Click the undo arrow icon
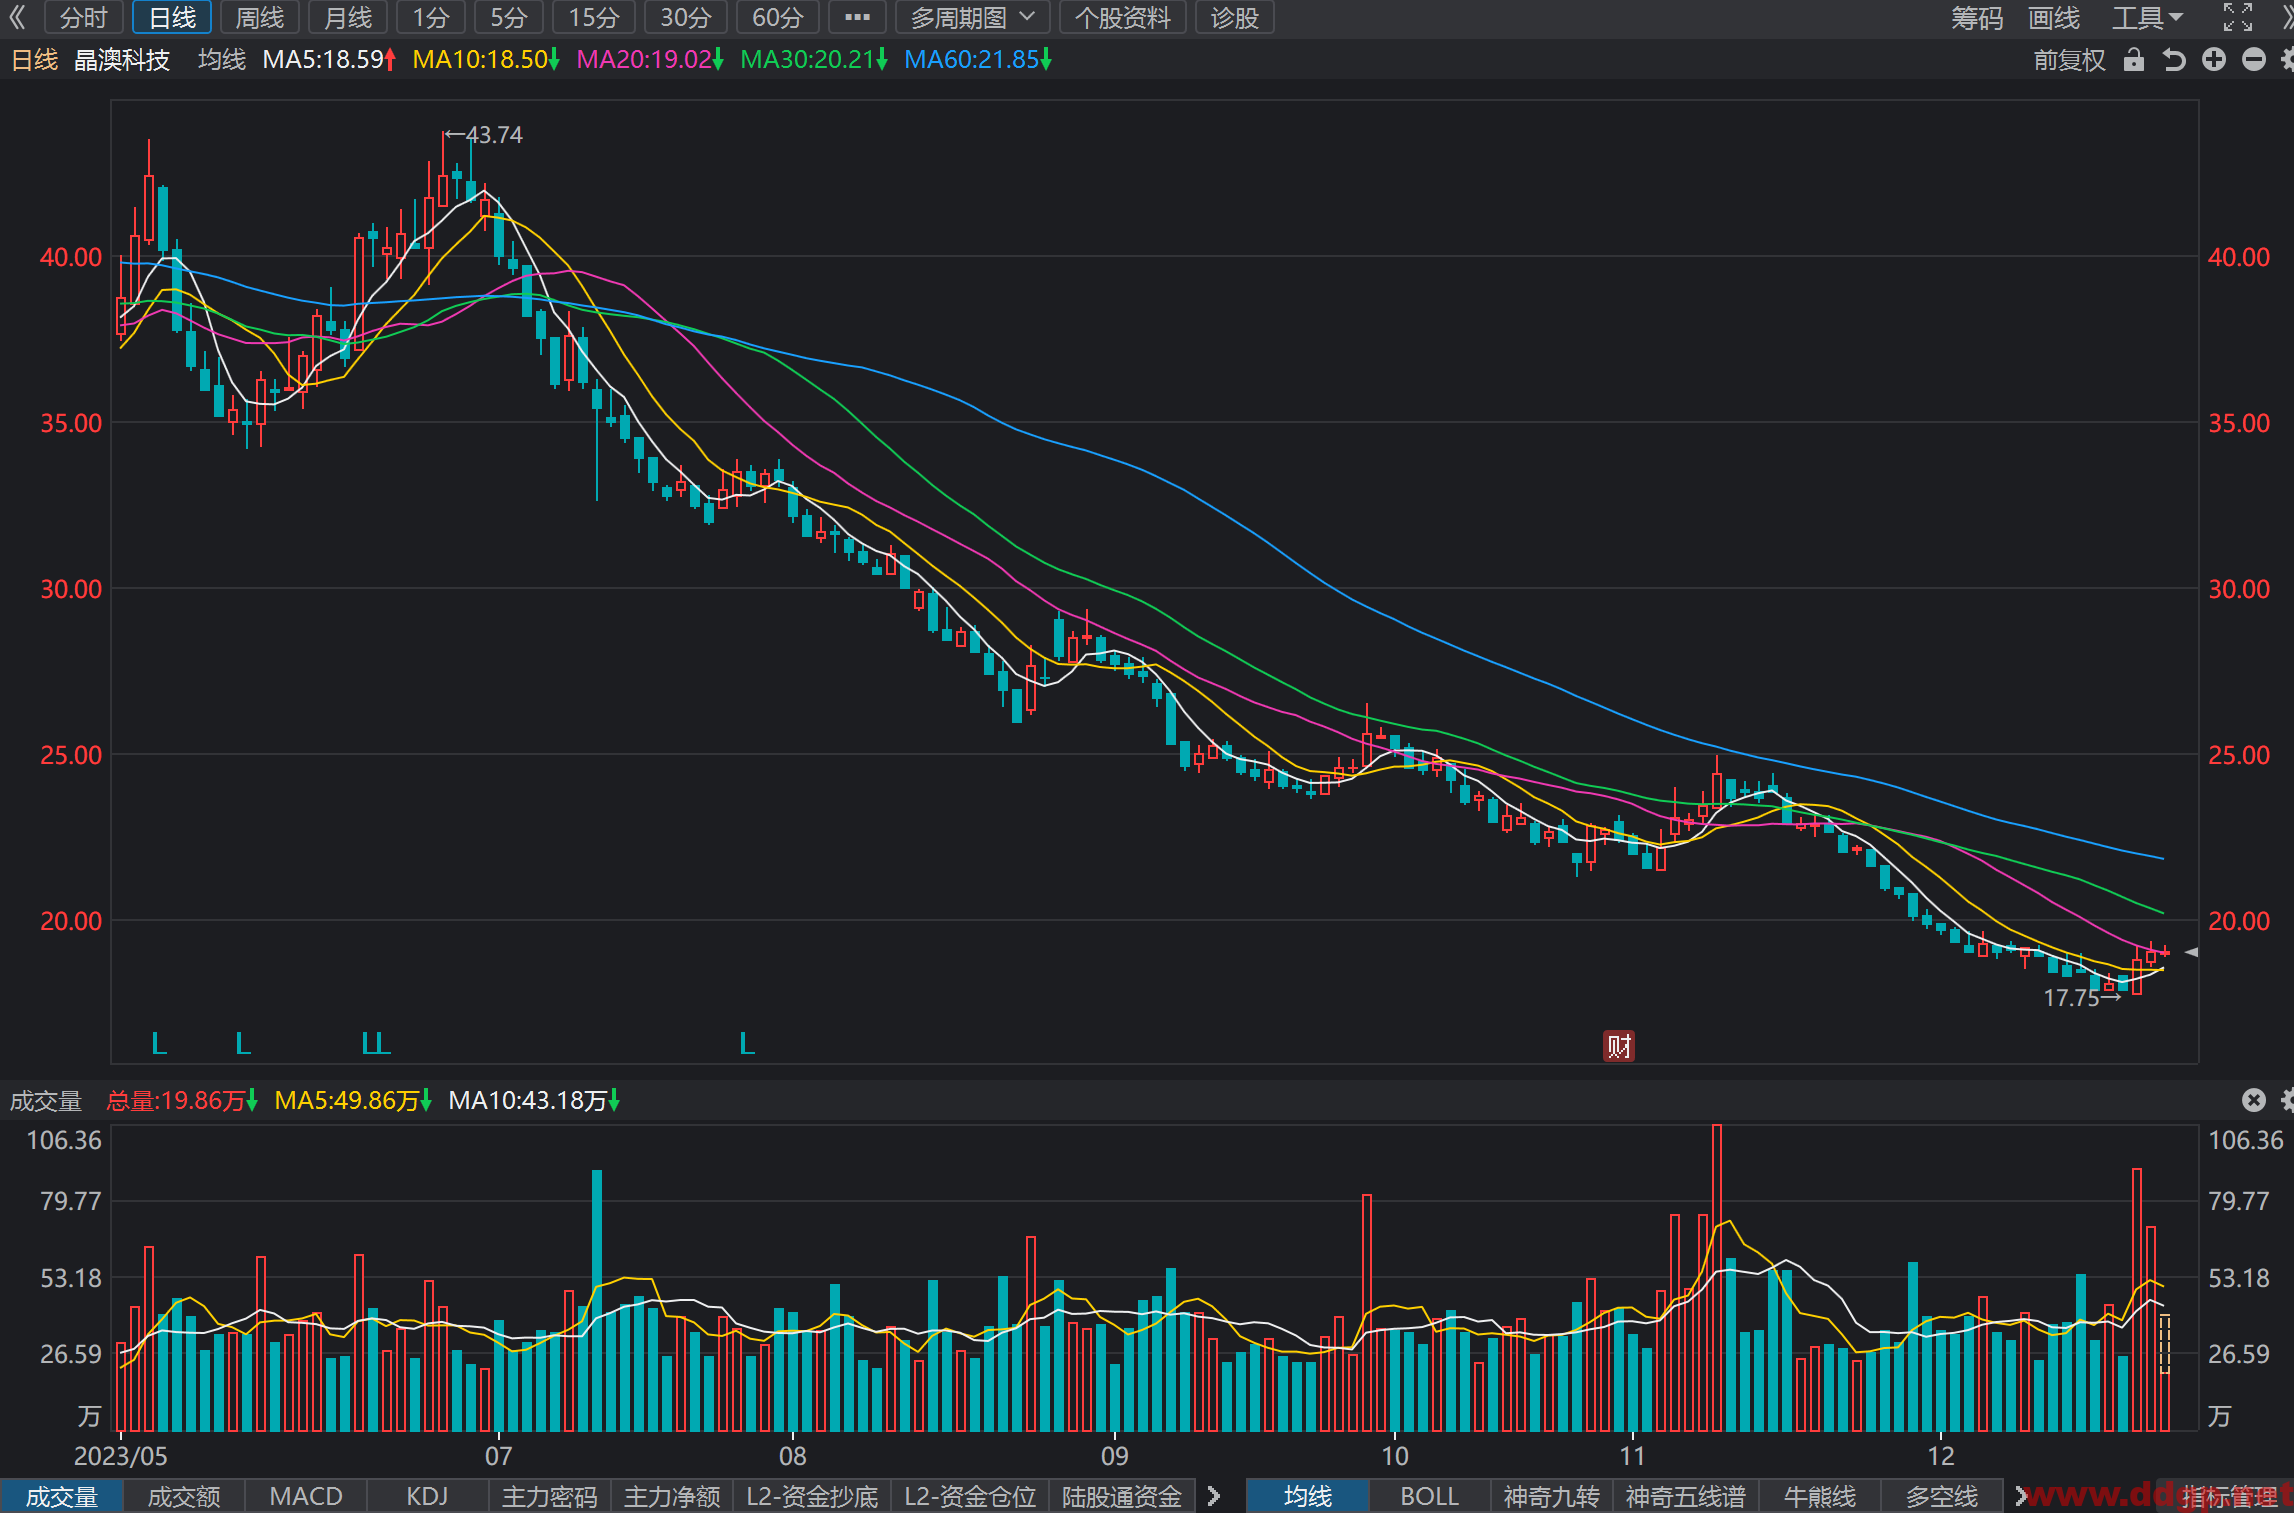The image size is (2294, 1513). click(x=2174, y=60)
